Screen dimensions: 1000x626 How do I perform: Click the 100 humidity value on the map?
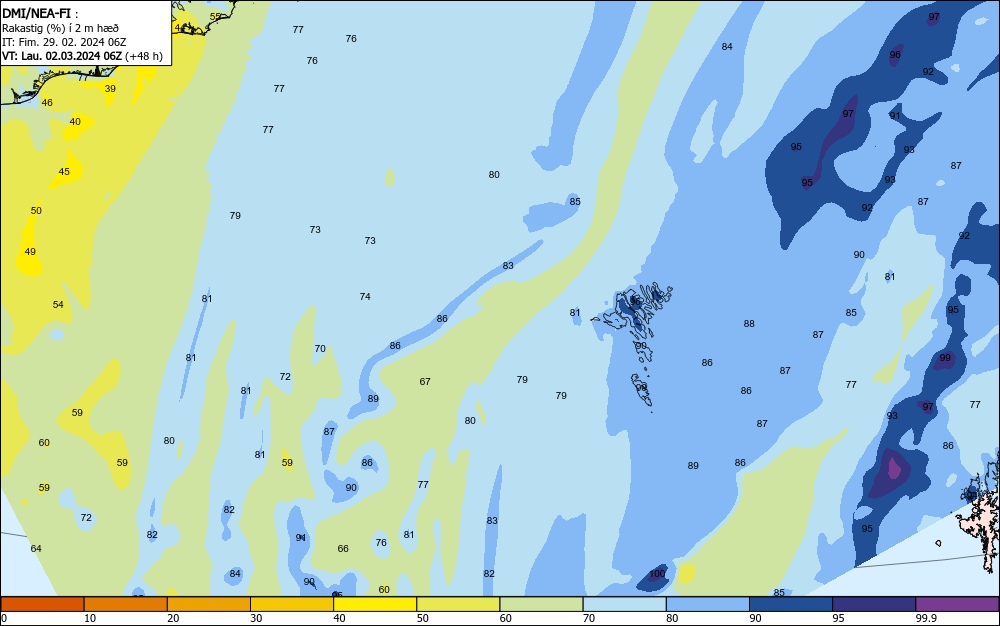657,574
